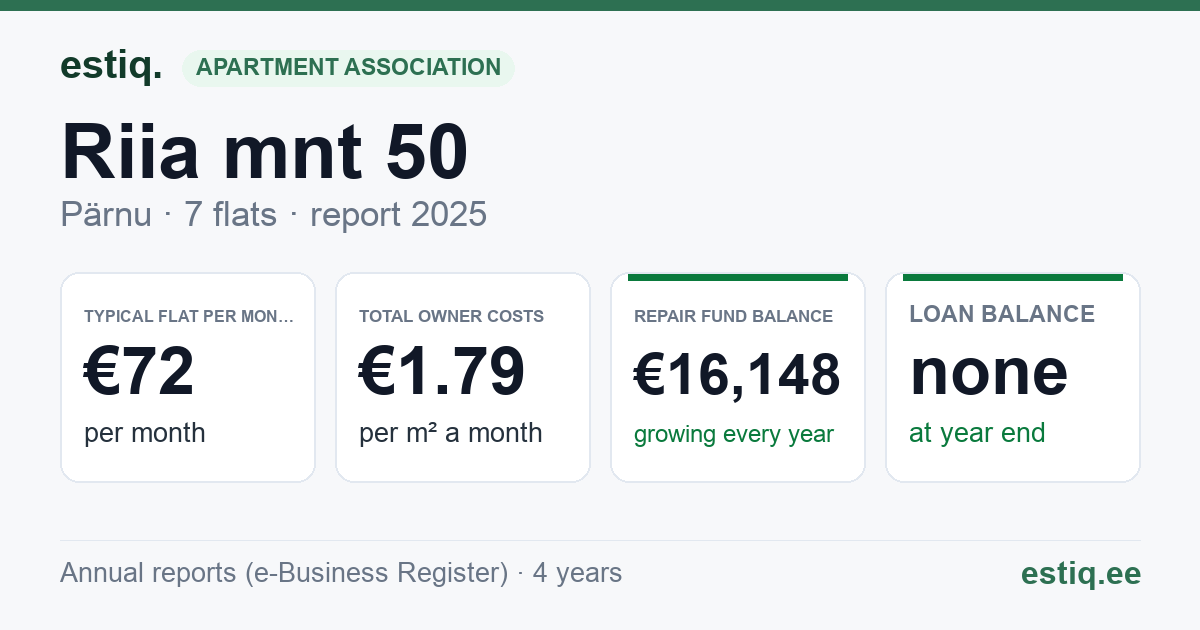
Task: Select the APARTMENT ASSOCIATION badge
Action: tap(348, 68)
